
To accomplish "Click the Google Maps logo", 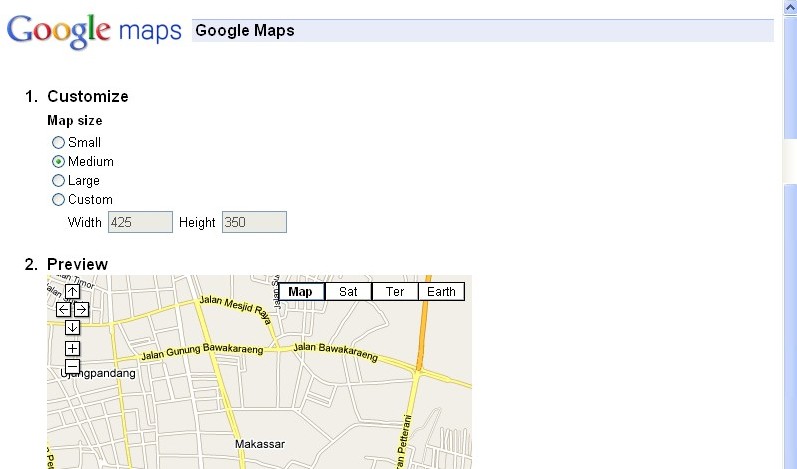I will click(x=94, y=32).
